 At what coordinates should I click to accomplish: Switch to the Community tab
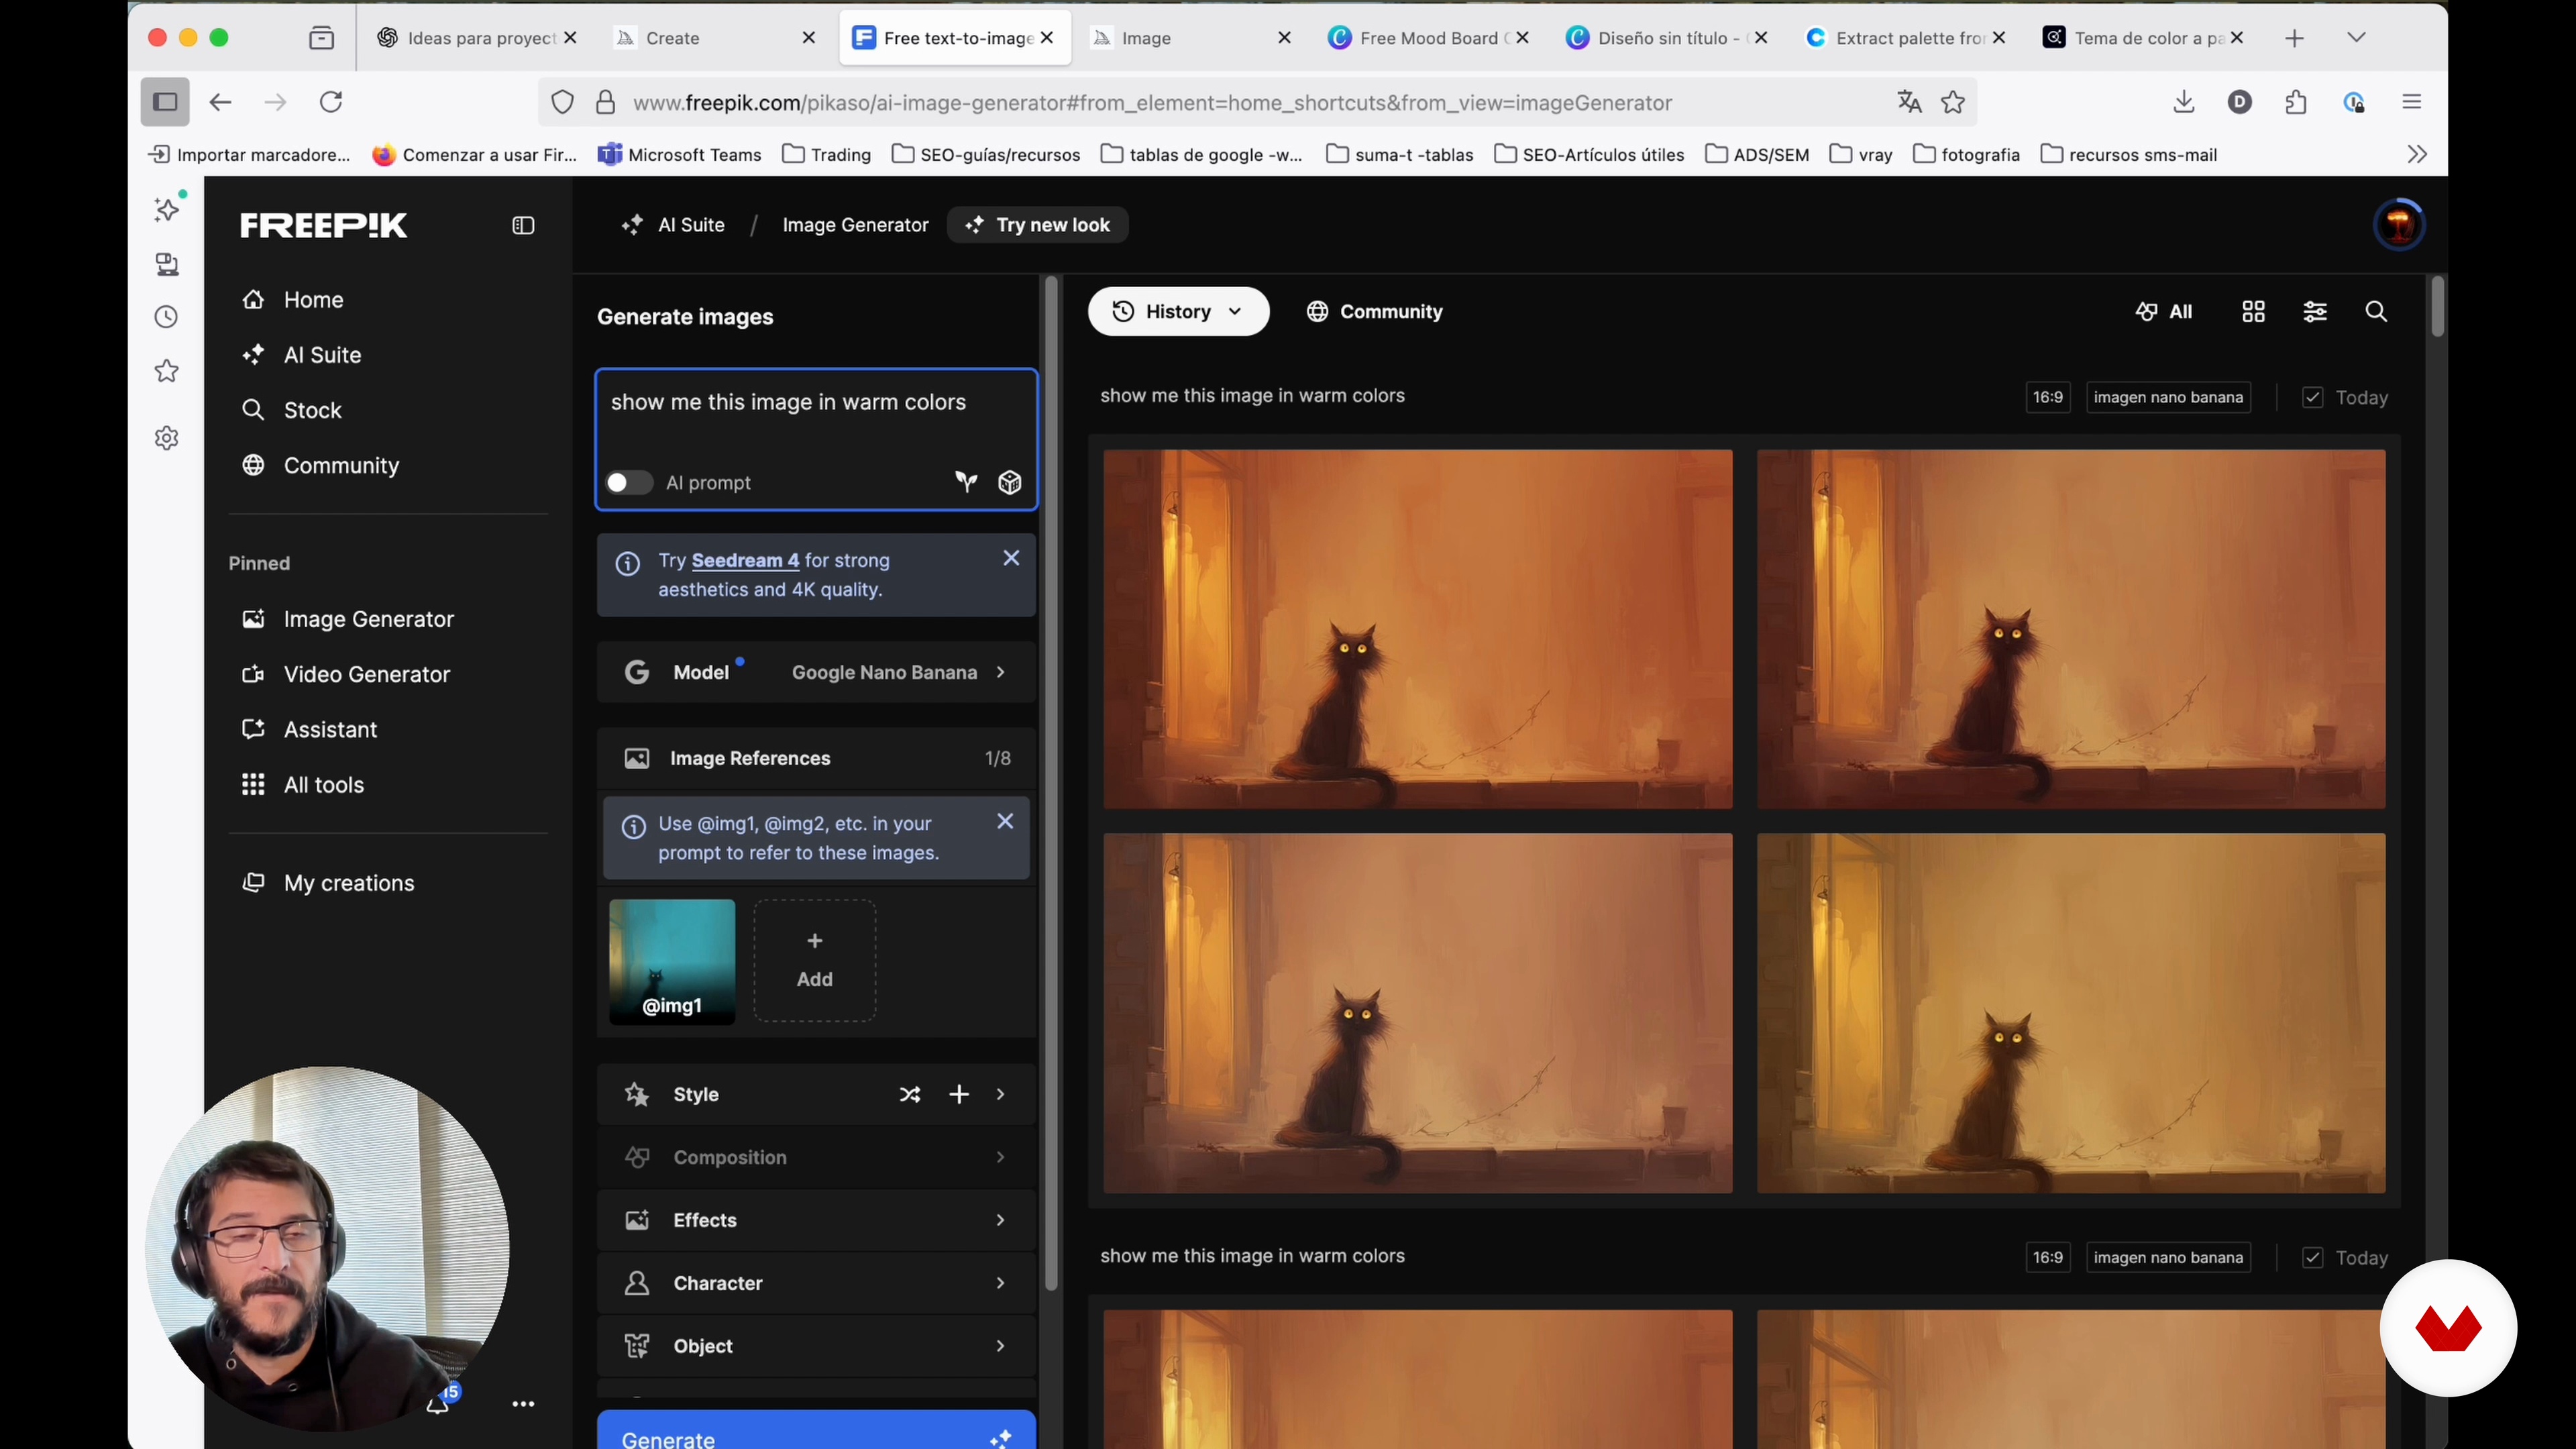pos(1374,312)
